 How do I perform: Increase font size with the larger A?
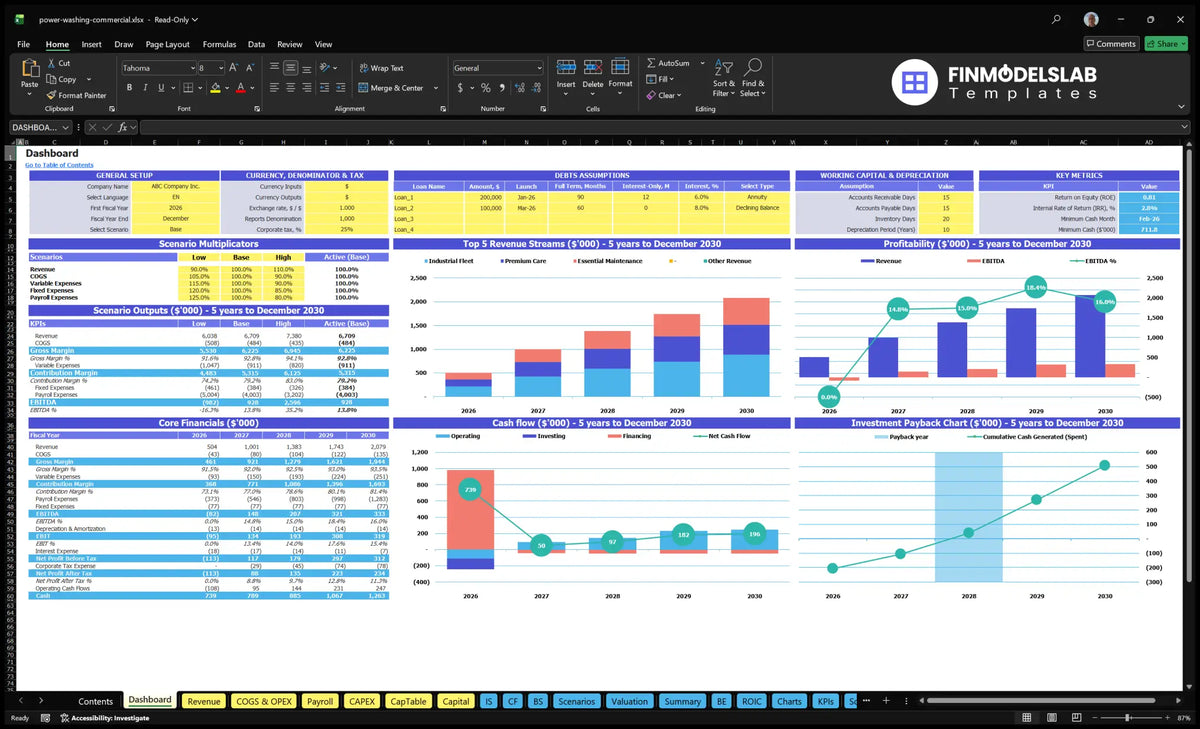tap(234, 68)
